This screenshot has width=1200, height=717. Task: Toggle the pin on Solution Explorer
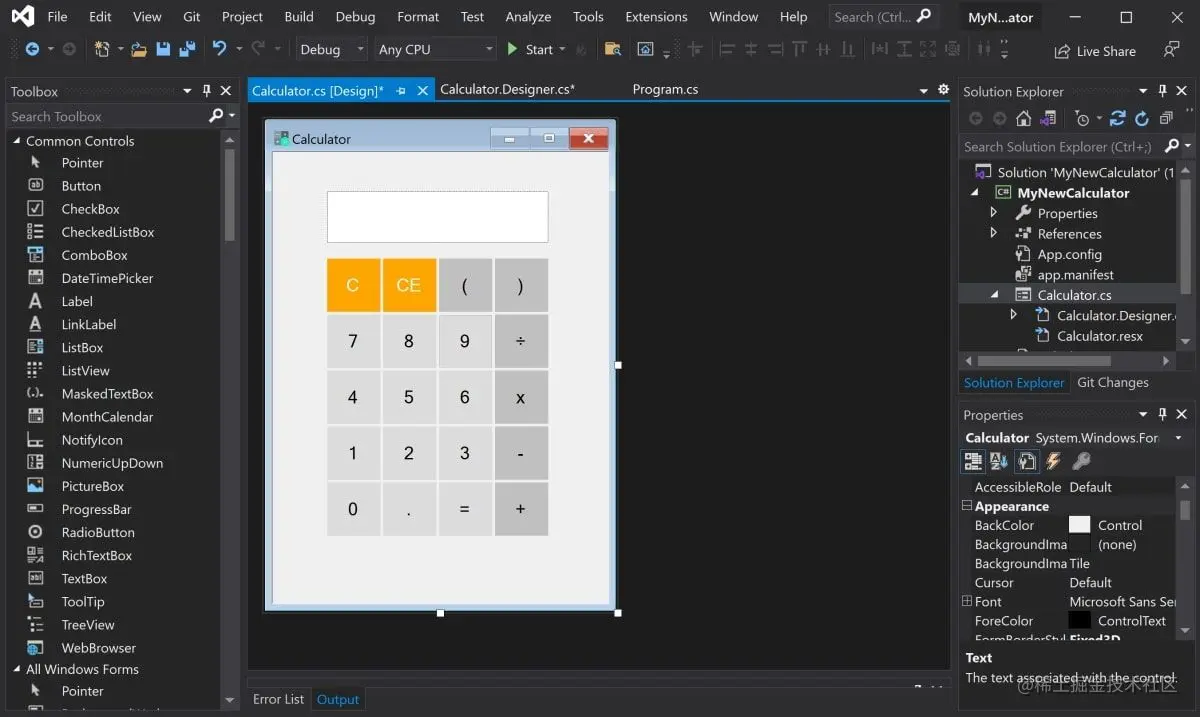pyautogui.click(x=1163, y=91)
